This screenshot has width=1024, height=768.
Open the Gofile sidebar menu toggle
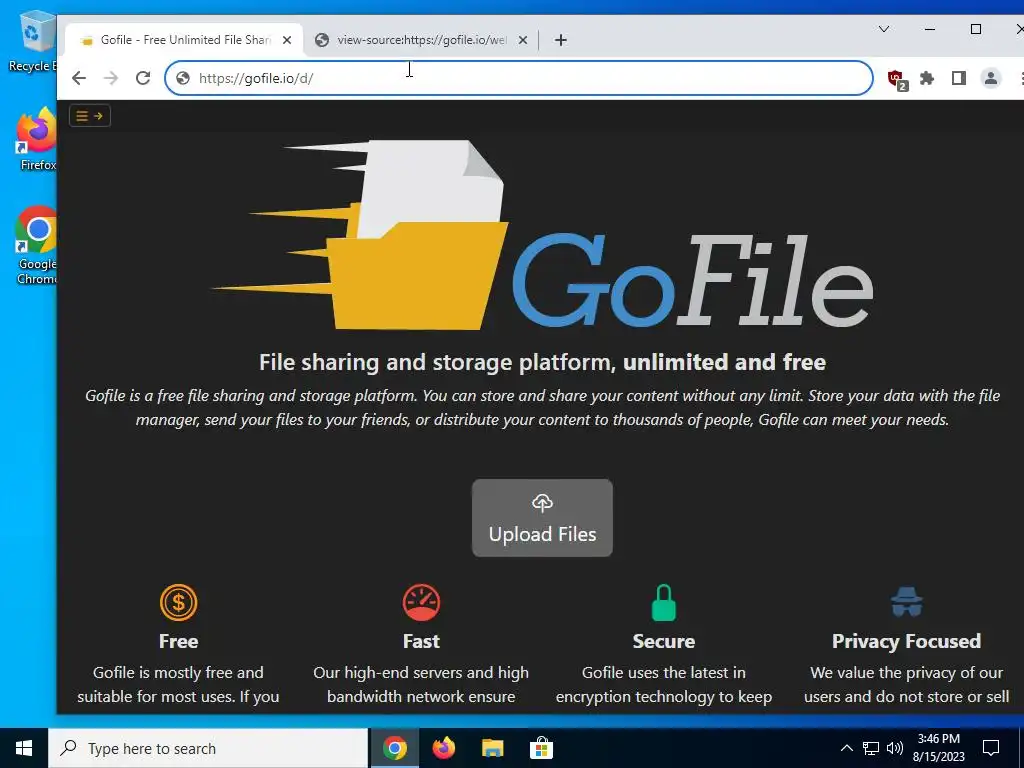click(x=89, y=116)
